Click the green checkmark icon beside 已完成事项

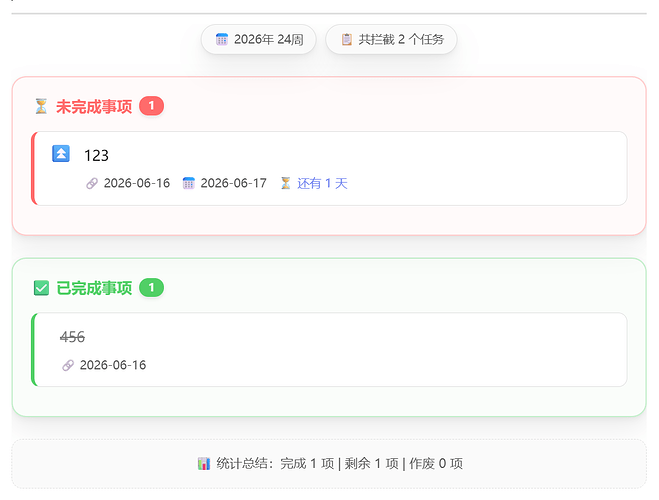41,288
